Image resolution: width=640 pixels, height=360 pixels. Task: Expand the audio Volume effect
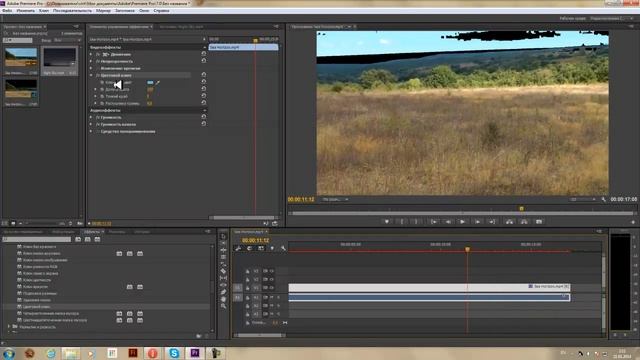point(91,117)
